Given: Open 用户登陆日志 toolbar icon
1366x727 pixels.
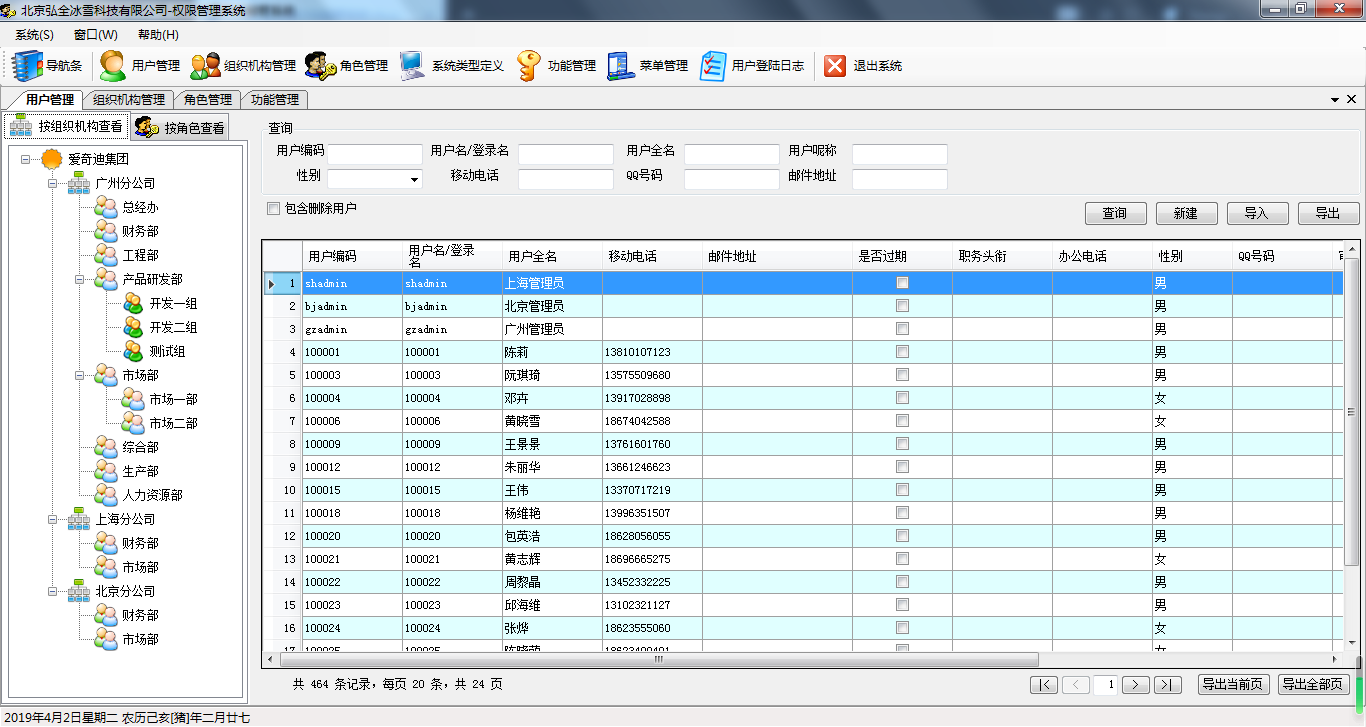Looking at the screenshot, I should (713, 66).
